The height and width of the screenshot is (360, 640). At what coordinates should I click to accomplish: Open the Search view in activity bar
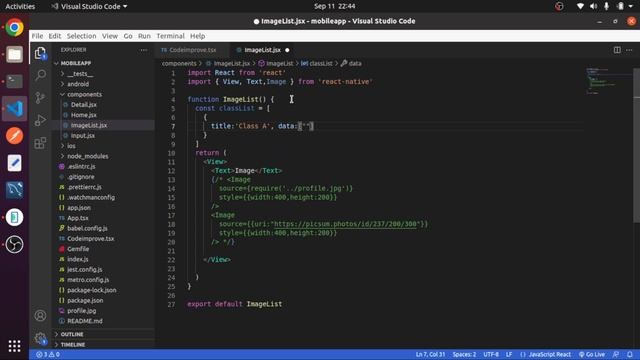pos(40,75)
